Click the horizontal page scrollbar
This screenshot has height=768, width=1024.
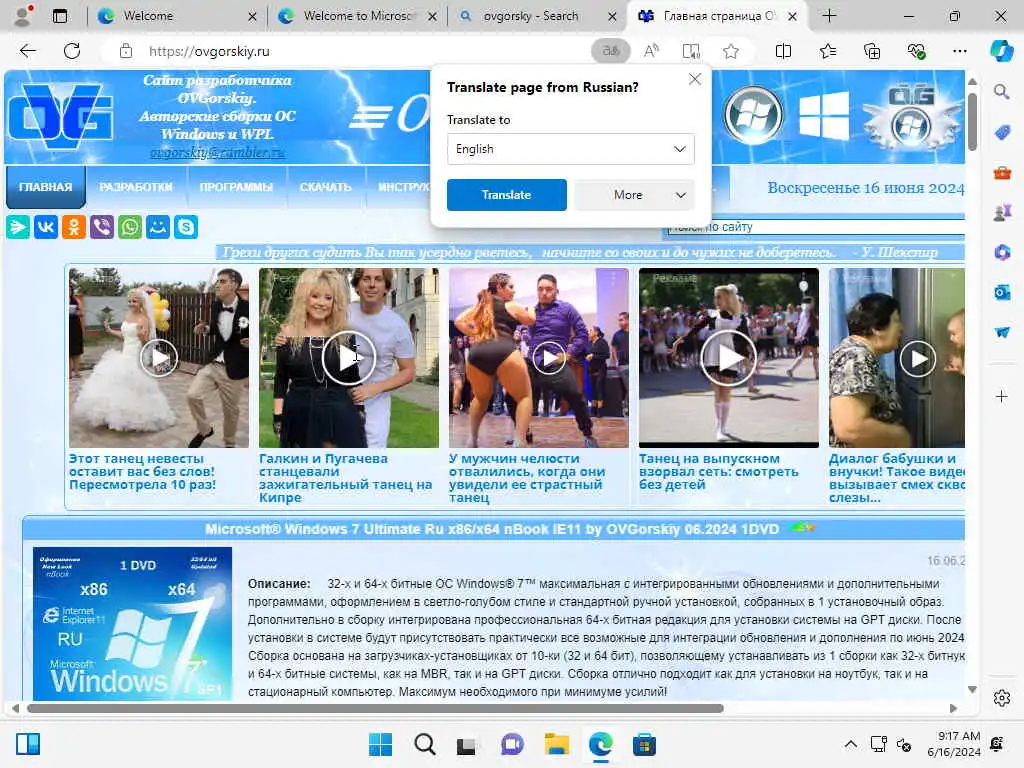(x=376, y=708)
